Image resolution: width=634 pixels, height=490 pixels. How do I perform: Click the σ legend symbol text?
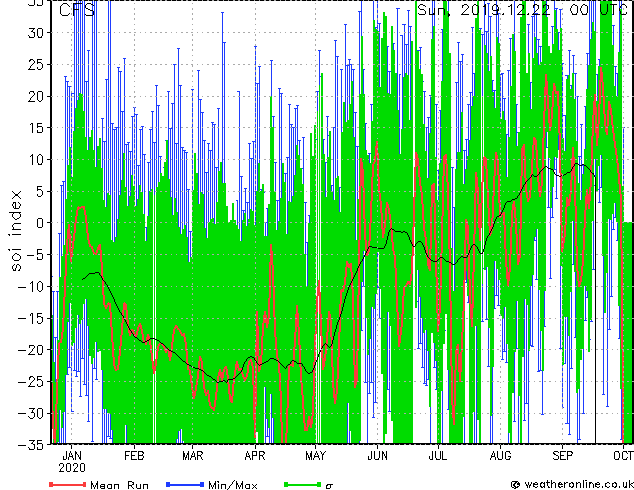tap(329, 486)
